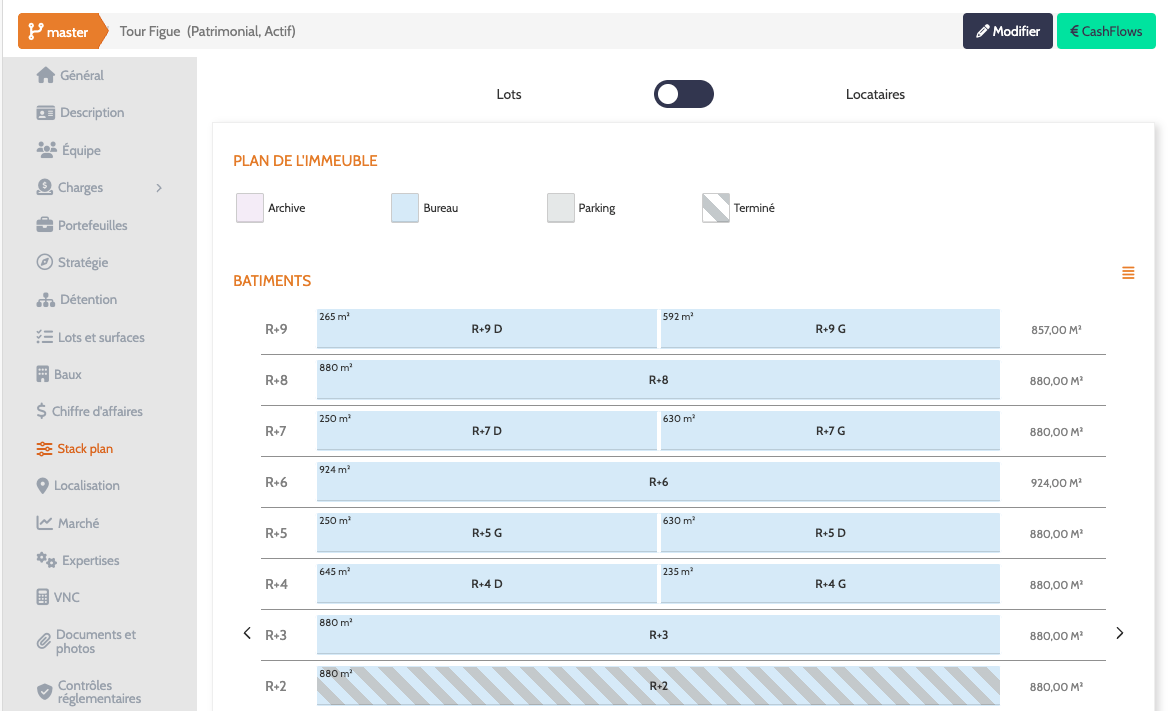Click the Parking legend color swatch
Viewport: 1168px width, 711px height.
[x=560, y=208]
